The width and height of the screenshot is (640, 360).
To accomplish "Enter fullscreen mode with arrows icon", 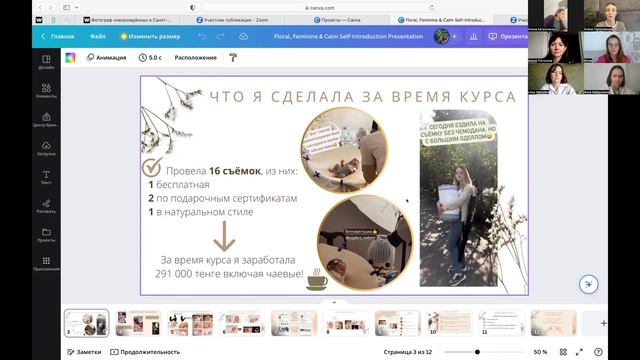I will [x=580, y=352].
